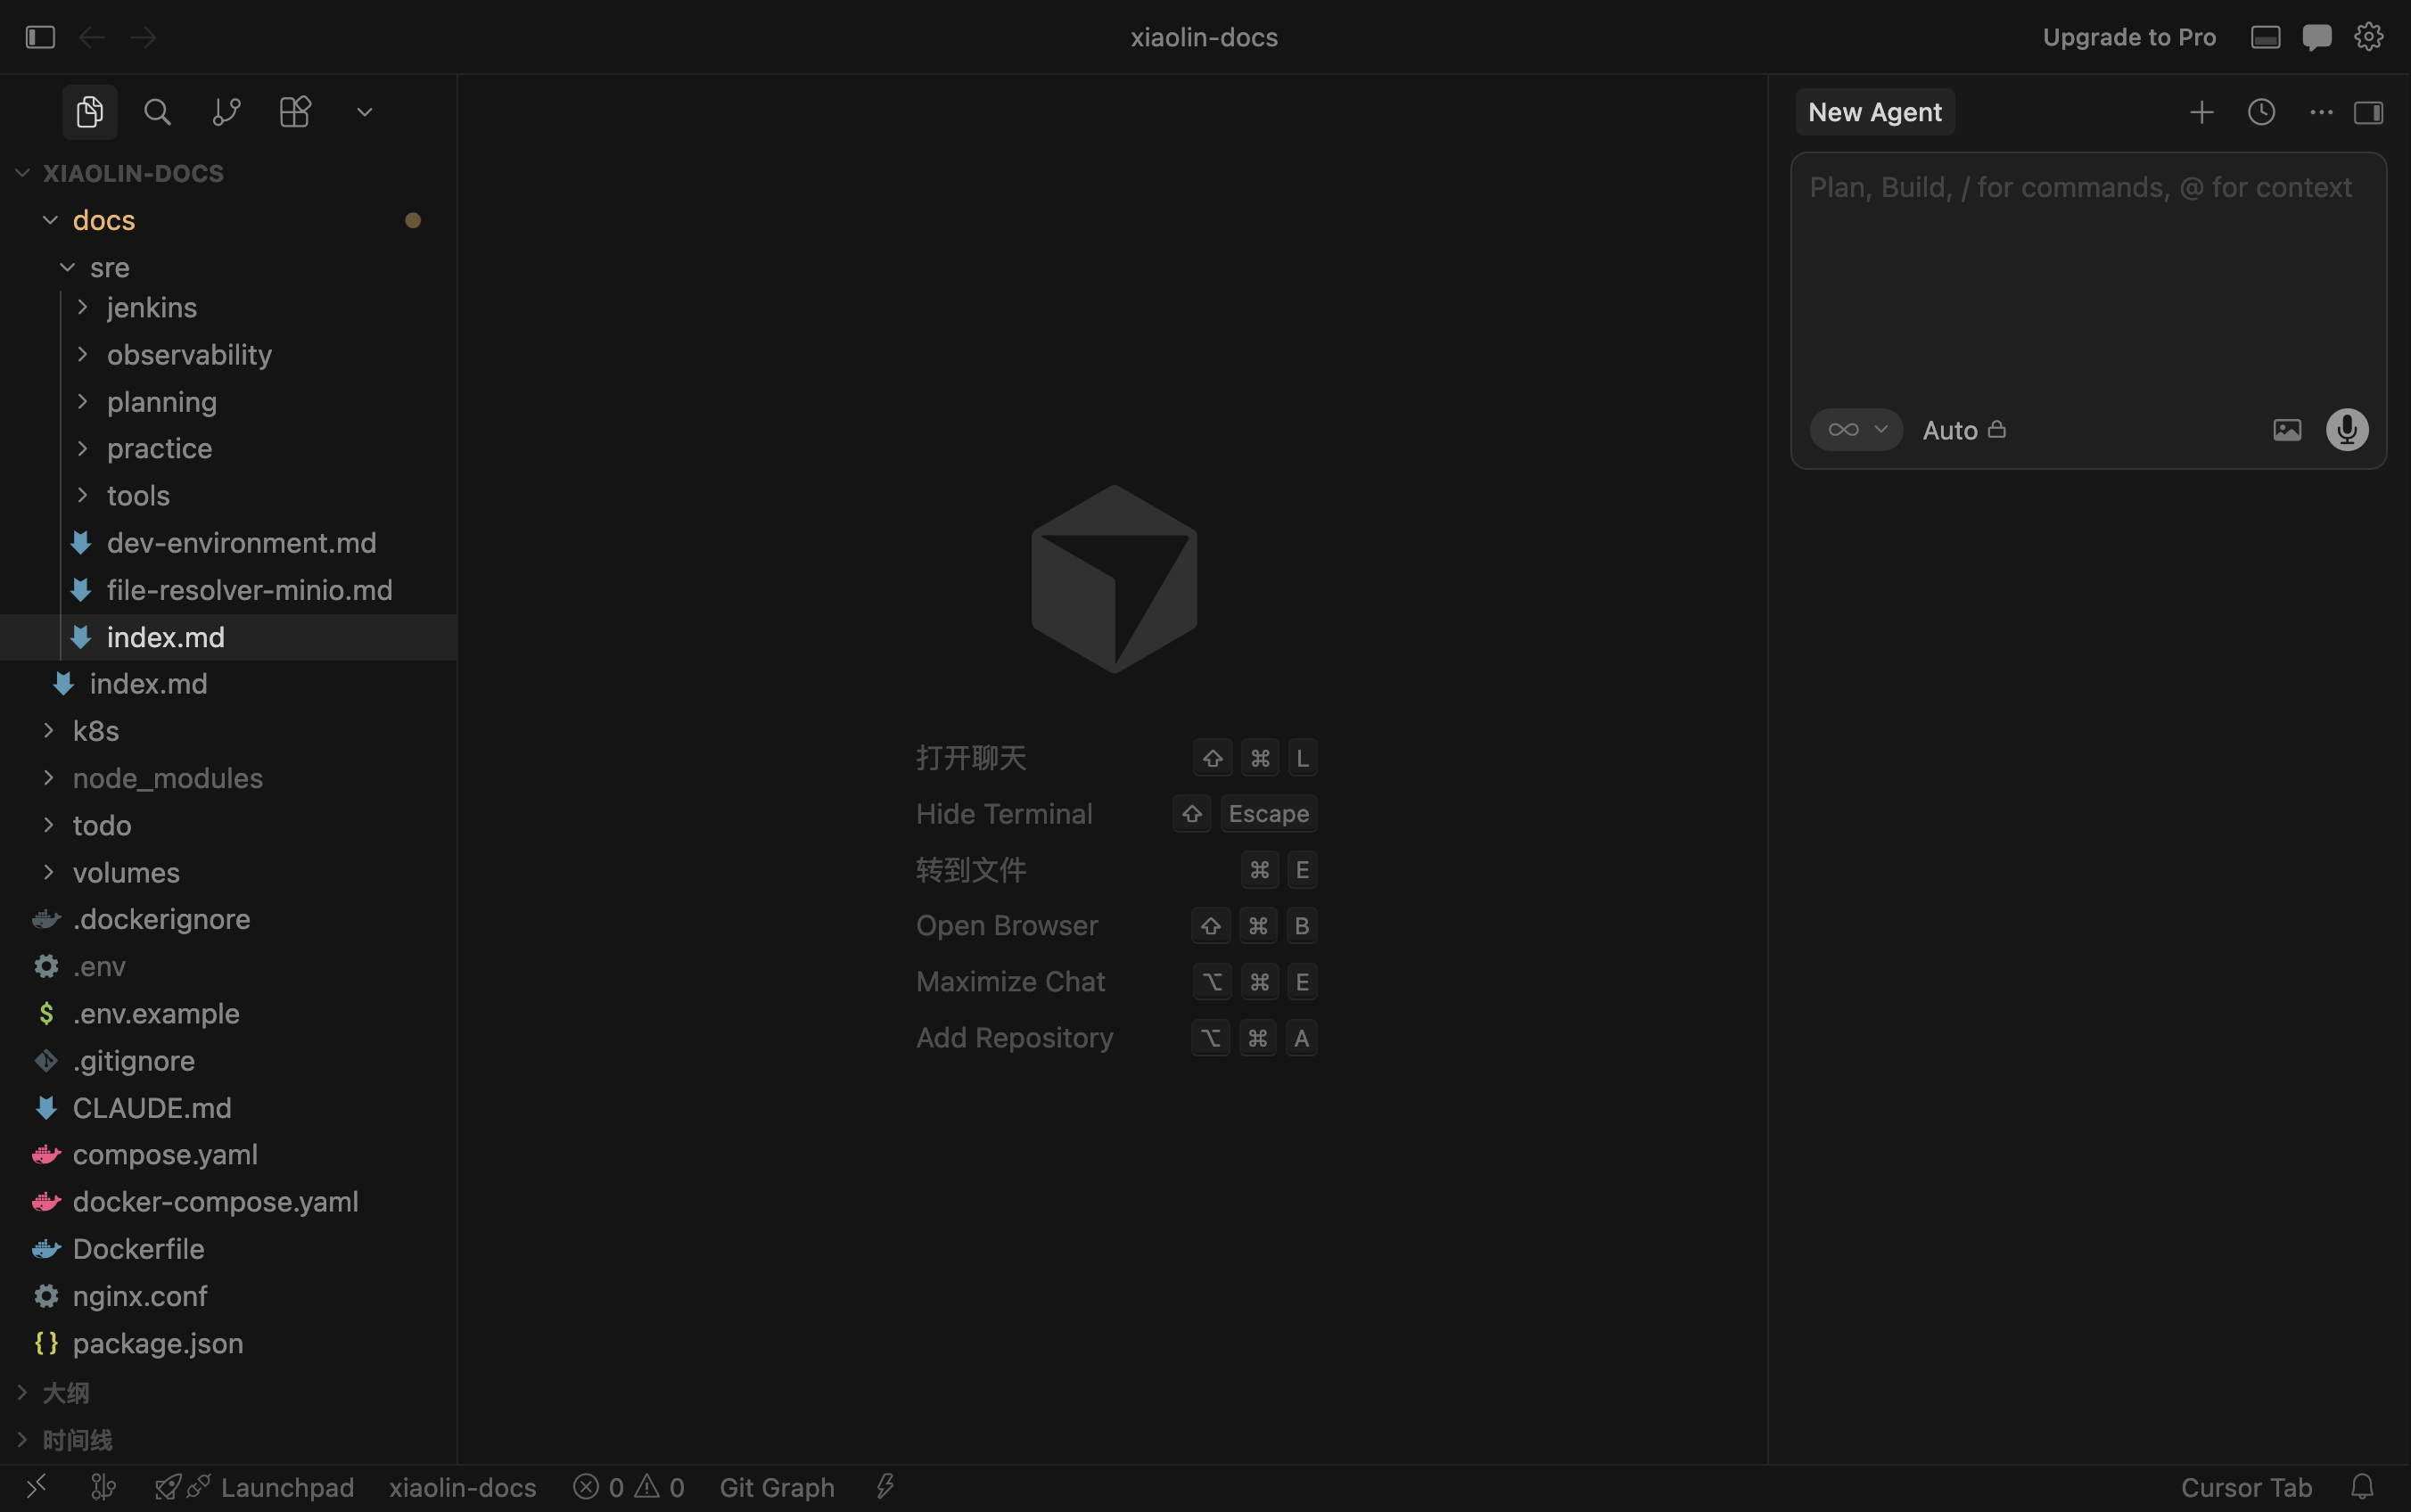Open the Search view
This screenshot has width=2411, height=1512.
point(157,112)
